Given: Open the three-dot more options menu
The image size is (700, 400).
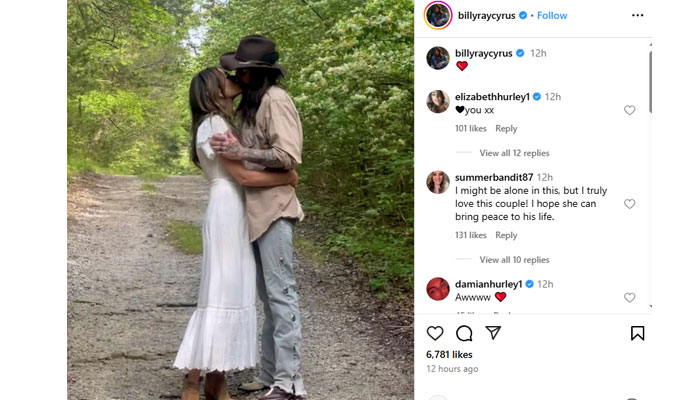Looking at the screenshot, I should point(638,15).
